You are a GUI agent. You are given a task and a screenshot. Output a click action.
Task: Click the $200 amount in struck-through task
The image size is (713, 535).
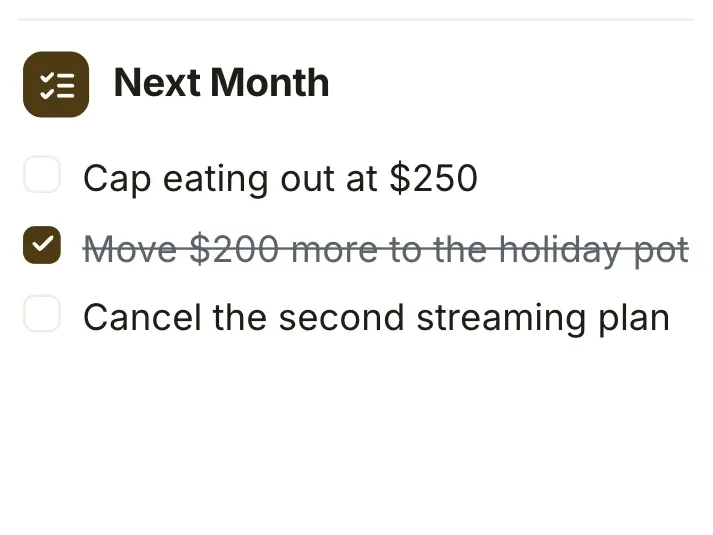tap(234, 249)
